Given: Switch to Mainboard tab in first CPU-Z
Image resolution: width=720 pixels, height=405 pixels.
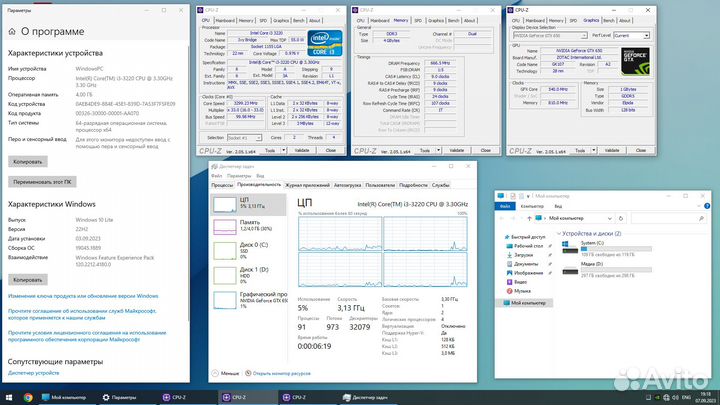Looking at the screenshot, I should [x=225, y=21].
